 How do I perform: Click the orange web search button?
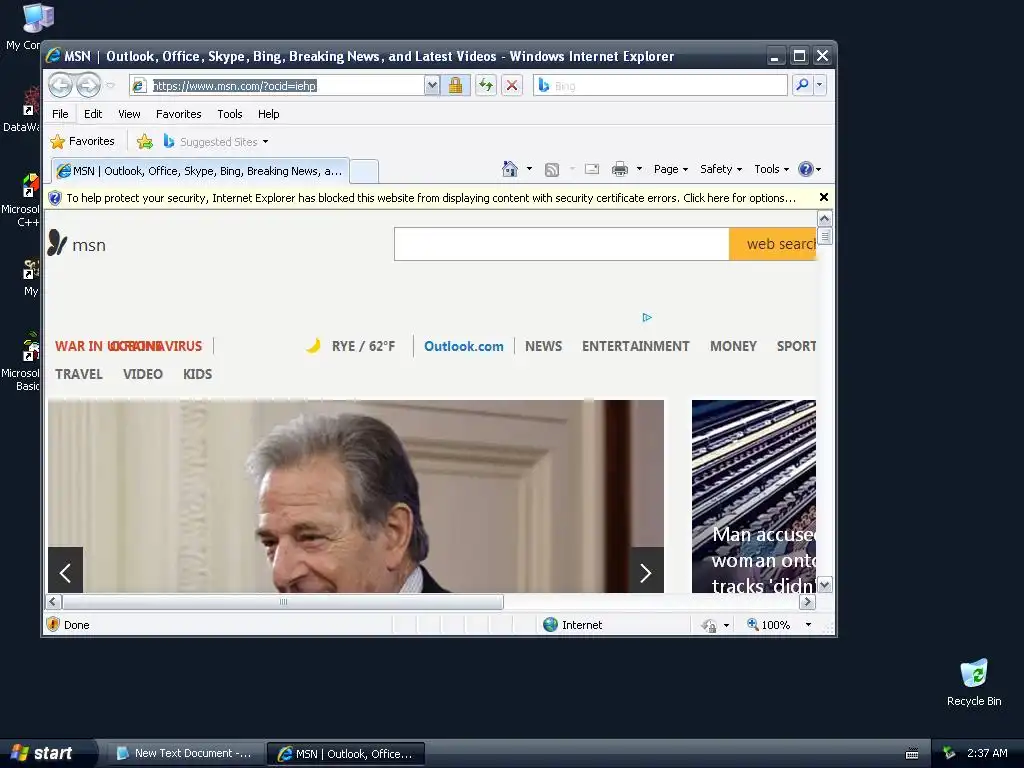pos(773,244)
